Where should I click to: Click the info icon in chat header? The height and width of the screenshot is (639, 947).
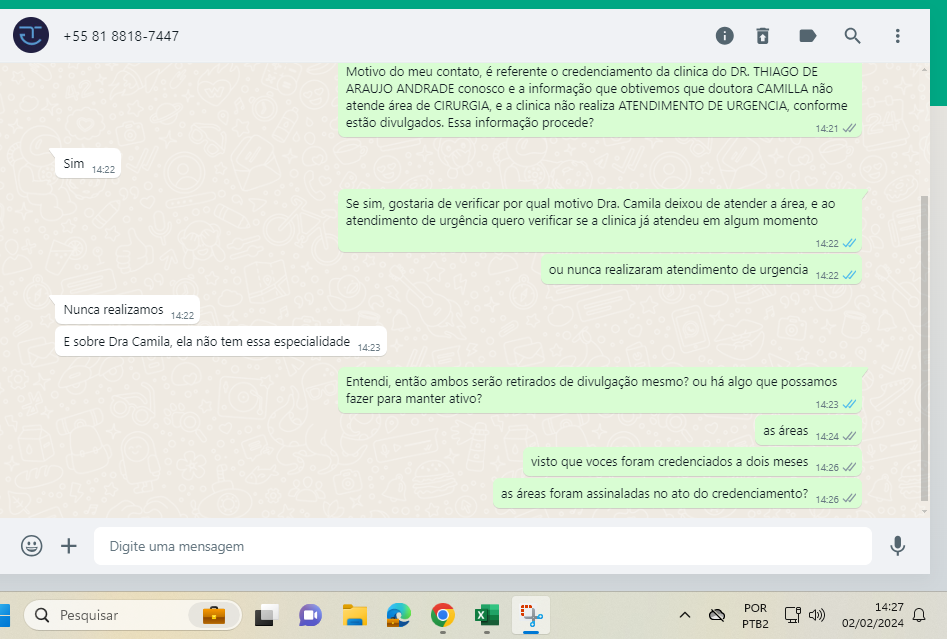724,36
